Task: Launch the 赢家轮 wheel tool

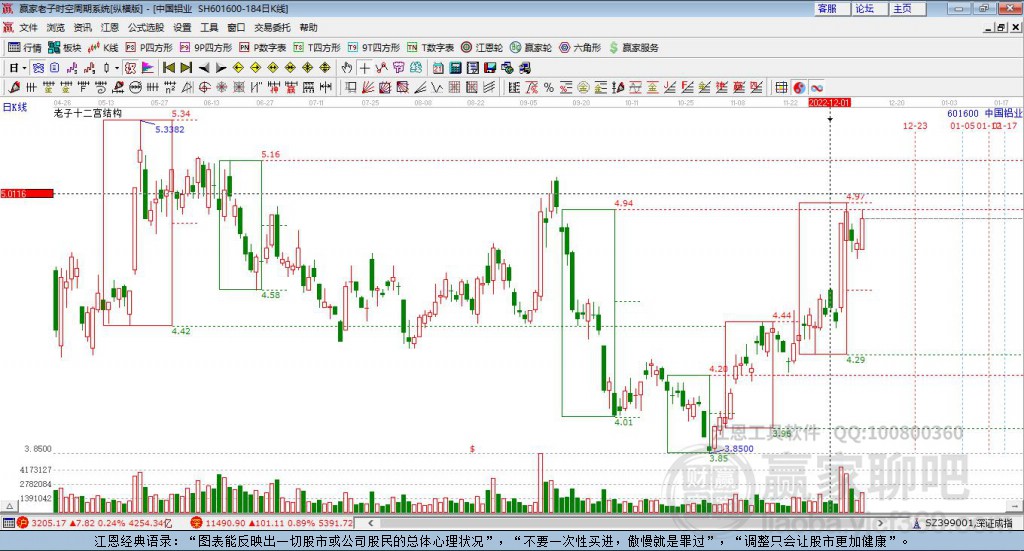Action: click(x=531, y=48)
